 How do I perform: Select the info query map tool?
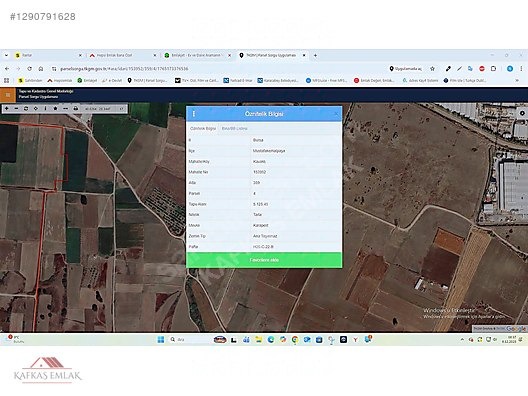coord(45,109)
